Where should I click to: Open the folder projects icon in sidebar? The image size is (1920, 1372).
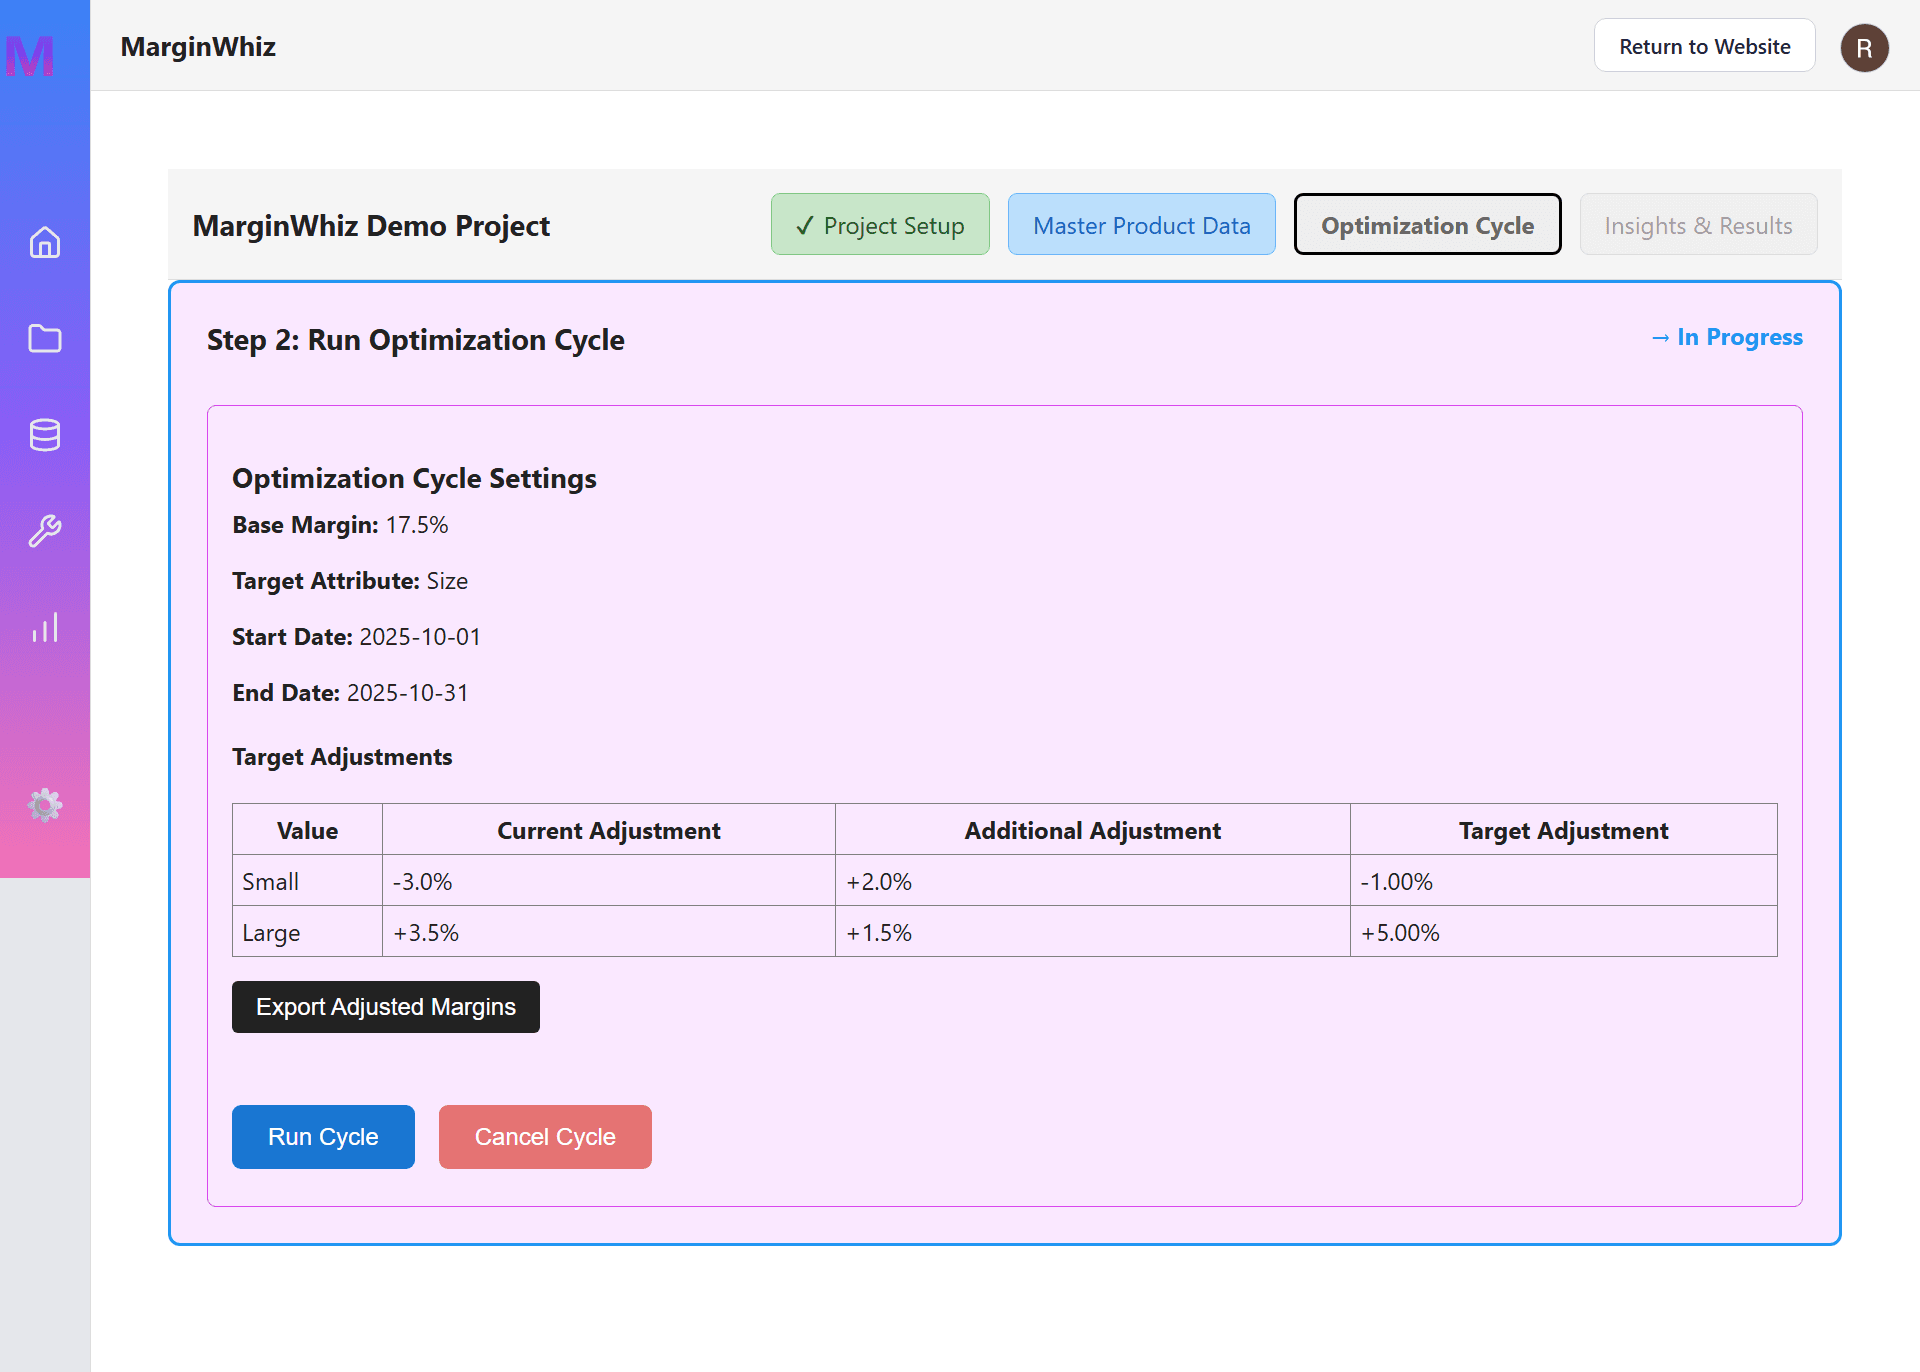[x=45, y=339]
